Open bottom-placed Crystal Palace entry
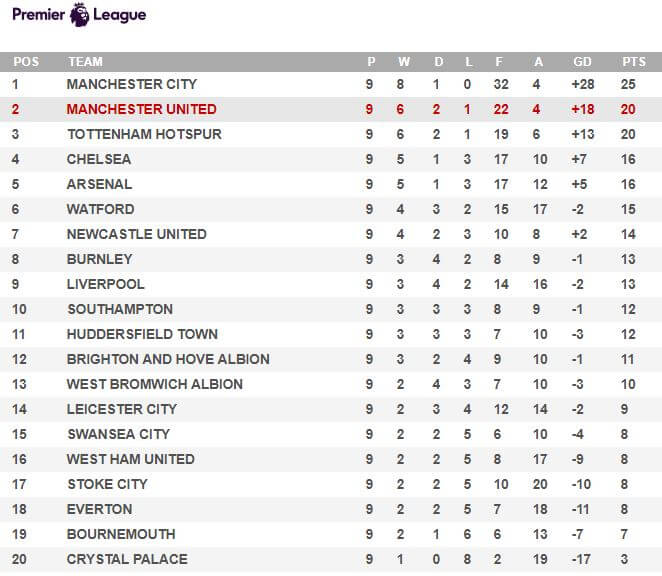Screen dimensions: 662x576 coord(127,559)
